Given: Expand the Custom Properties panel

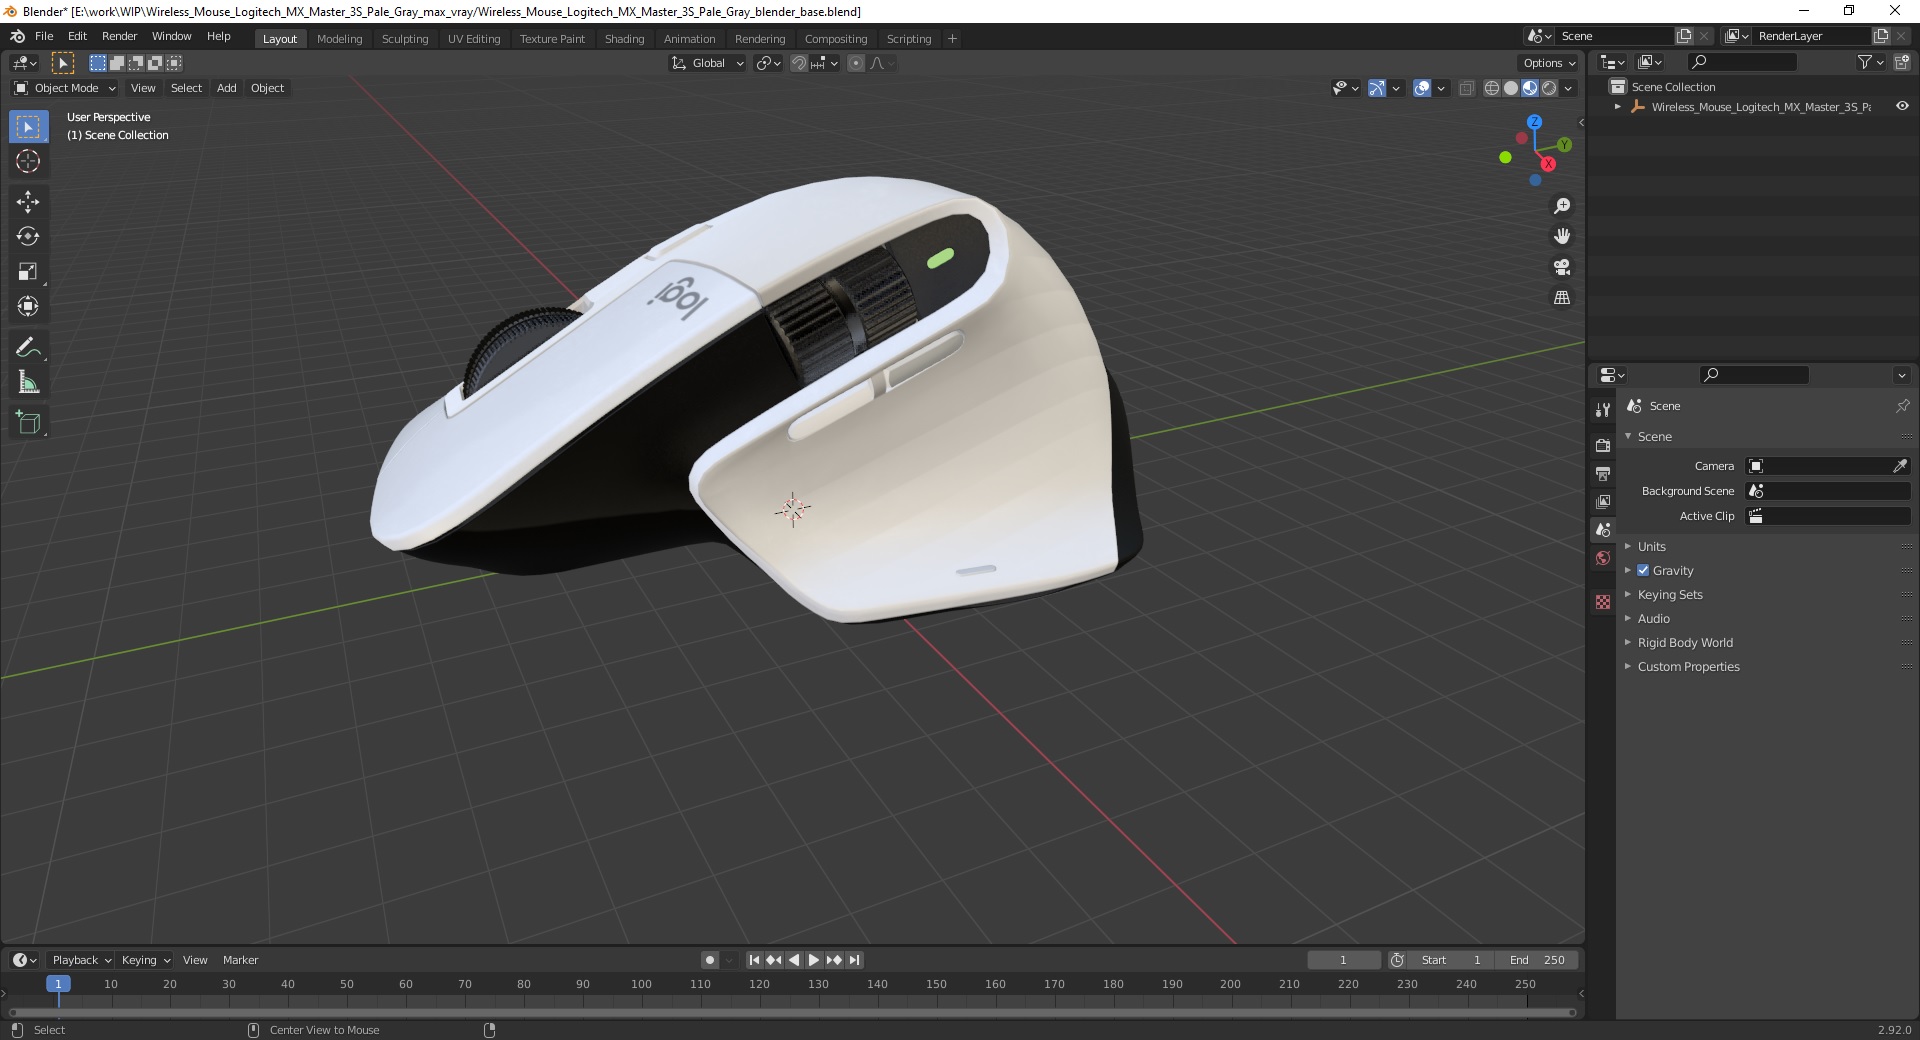Looking at the screenshot, I should (1688, 666).
